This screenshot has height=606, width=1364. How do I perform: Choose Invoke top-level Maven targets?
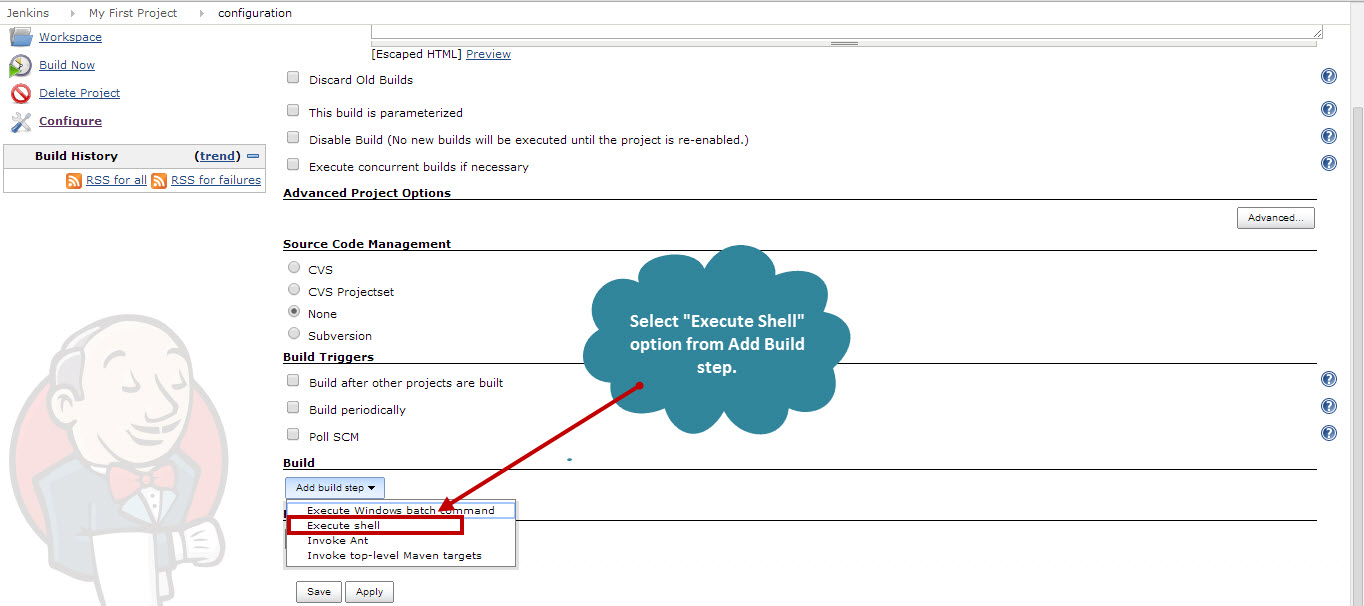coord(401,555)
